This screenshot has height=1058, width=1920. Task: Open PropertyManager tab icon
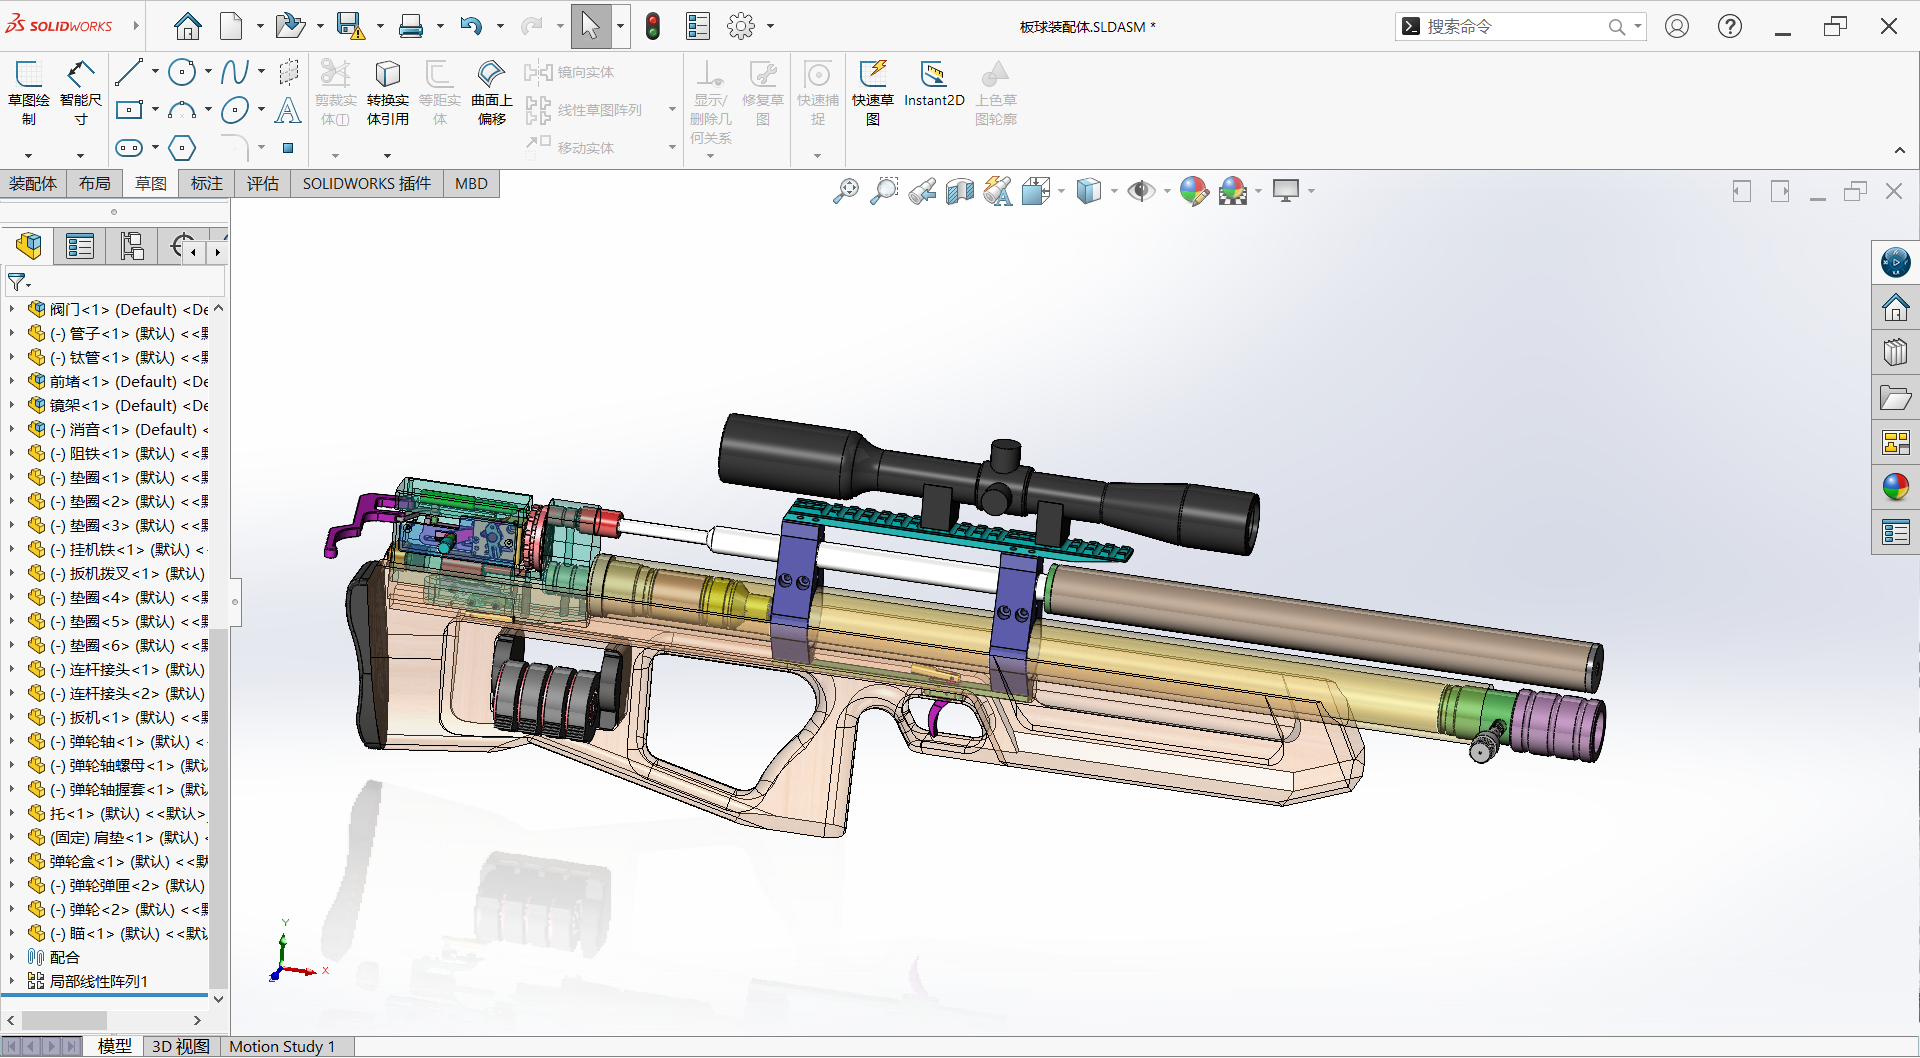tap(80, 246)
